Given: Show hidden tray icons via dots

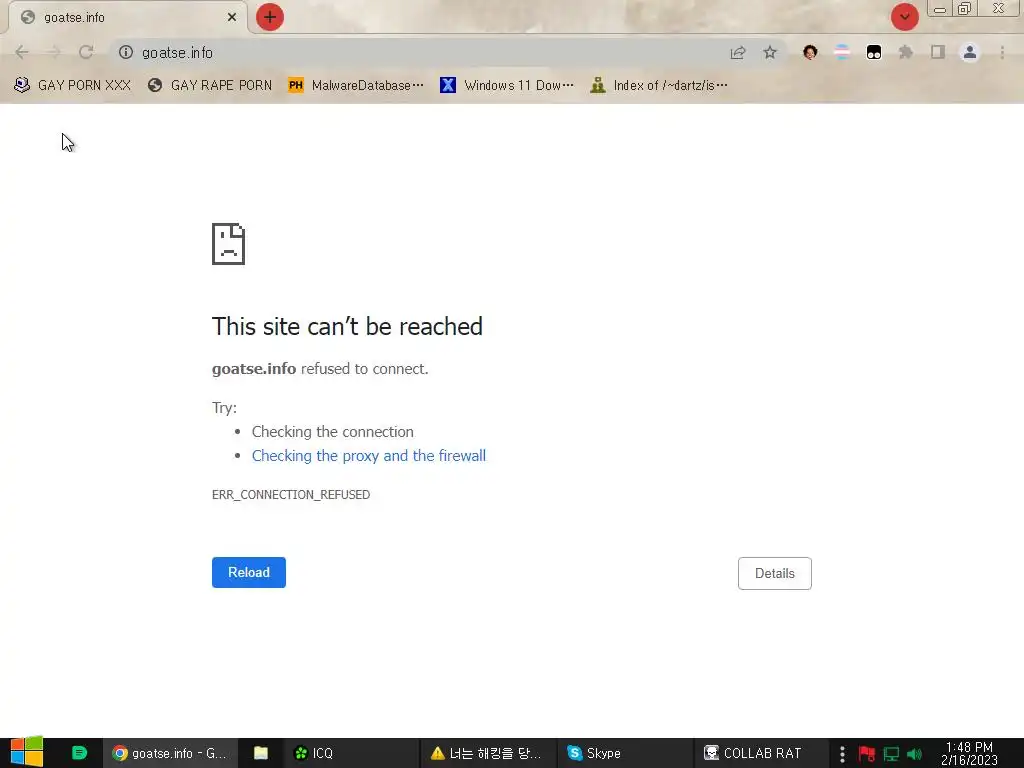Looking at the screenshot, I should click(x=842, y=754).
